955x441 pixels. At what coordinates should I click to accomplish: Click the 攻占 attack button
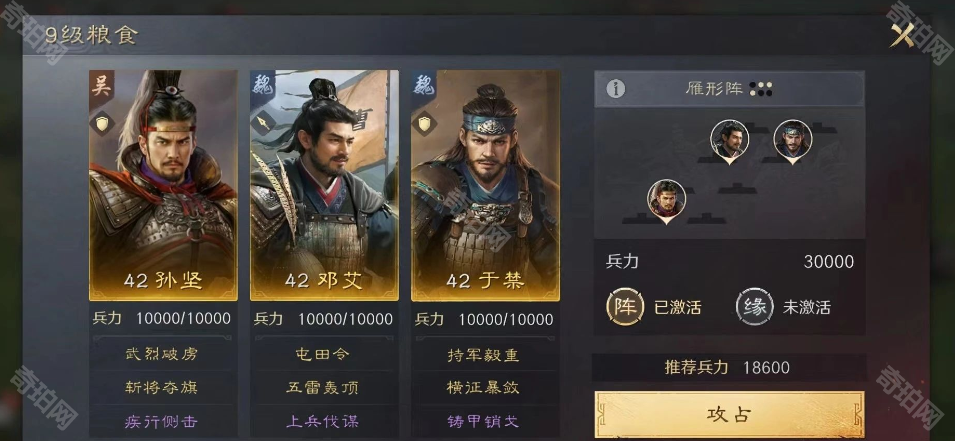pyautogui.click(x=730, y=415)
